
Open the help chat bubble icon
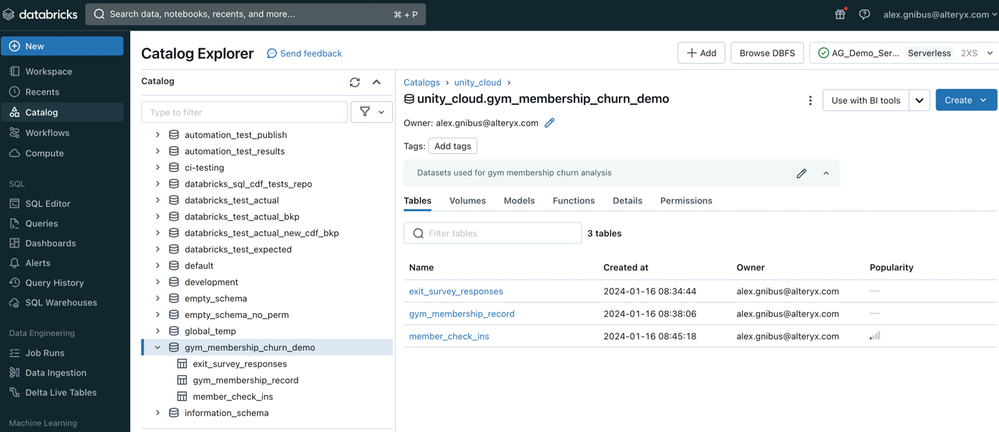click(865, 14)
